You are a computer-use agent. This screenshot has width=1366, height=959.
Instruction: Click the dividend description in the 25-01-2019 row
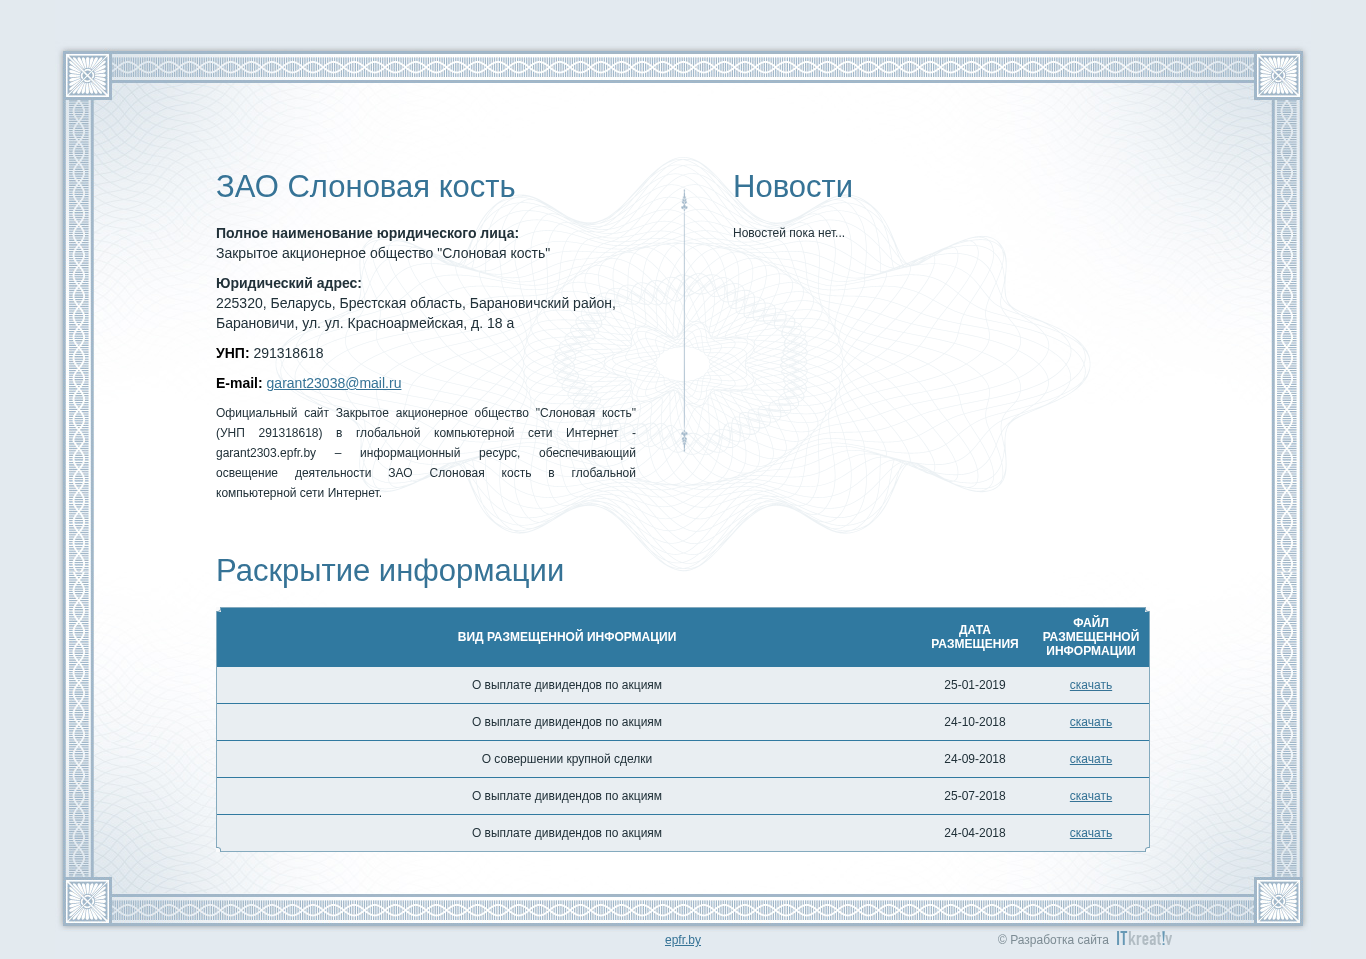click(x=567, y=685)
